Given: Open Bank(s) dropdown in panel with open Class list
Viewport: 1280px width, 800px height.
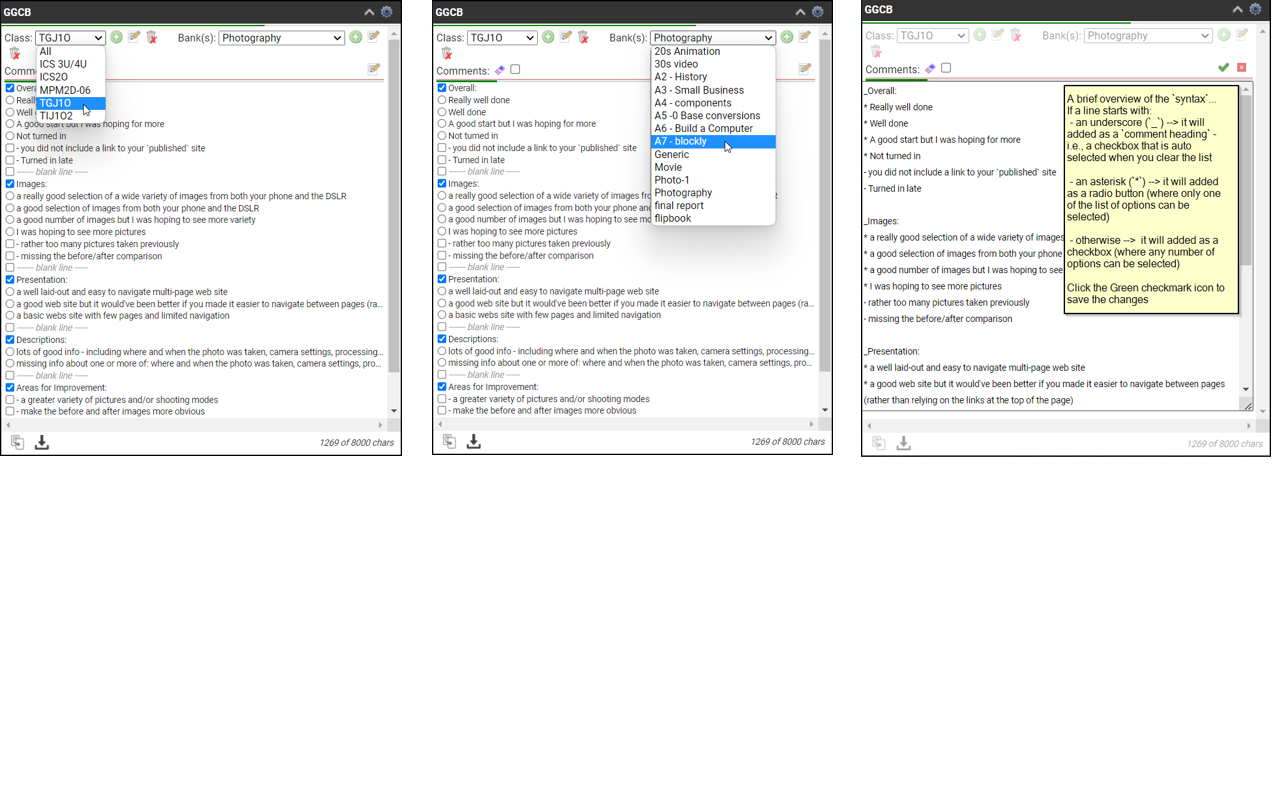Looking at the screenshot, I should tap(282, 38).
